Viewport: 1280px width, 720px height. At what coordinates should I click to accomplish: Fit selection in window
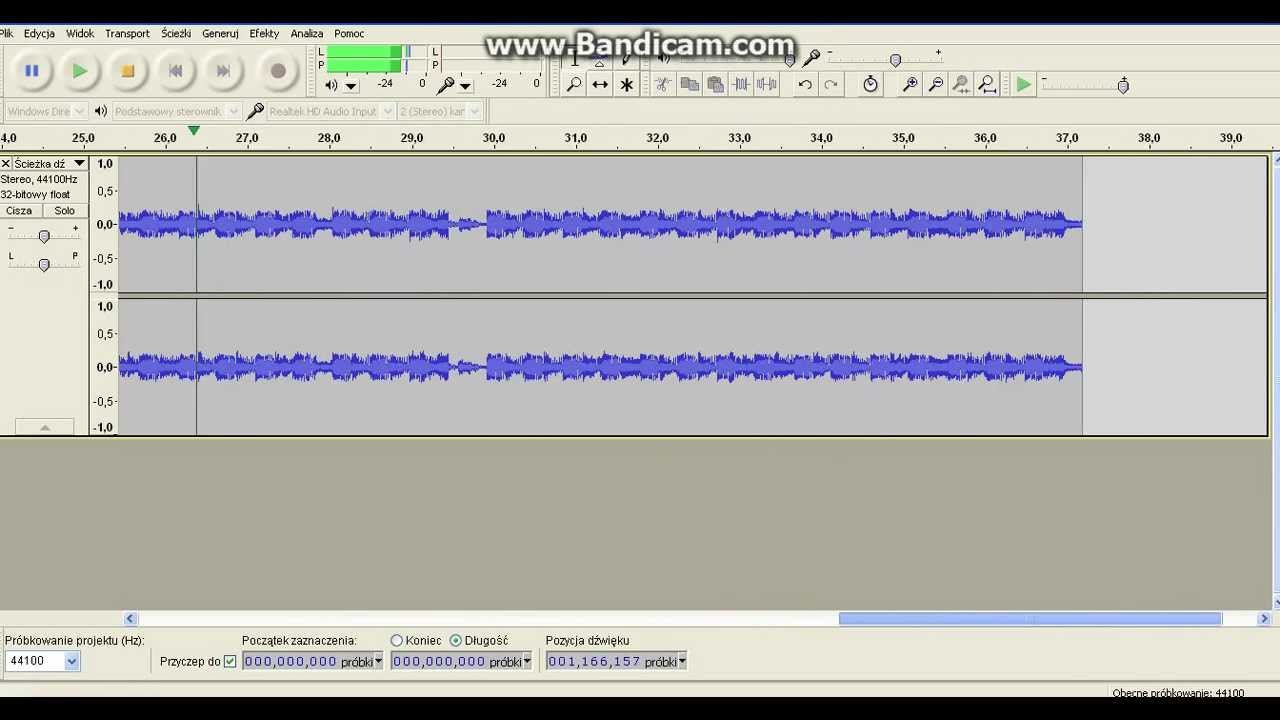point(961,85)
